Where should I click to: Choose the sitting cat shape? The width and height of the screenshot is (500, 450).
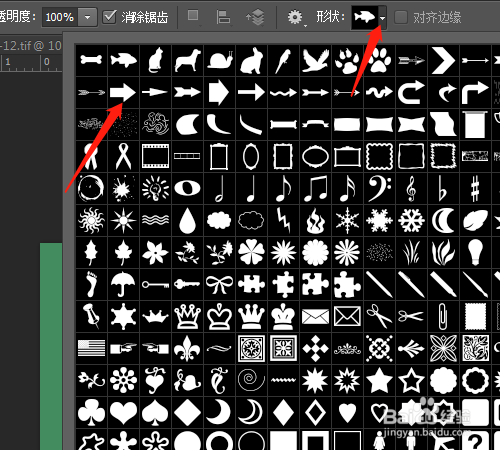(x=155, y=60)
